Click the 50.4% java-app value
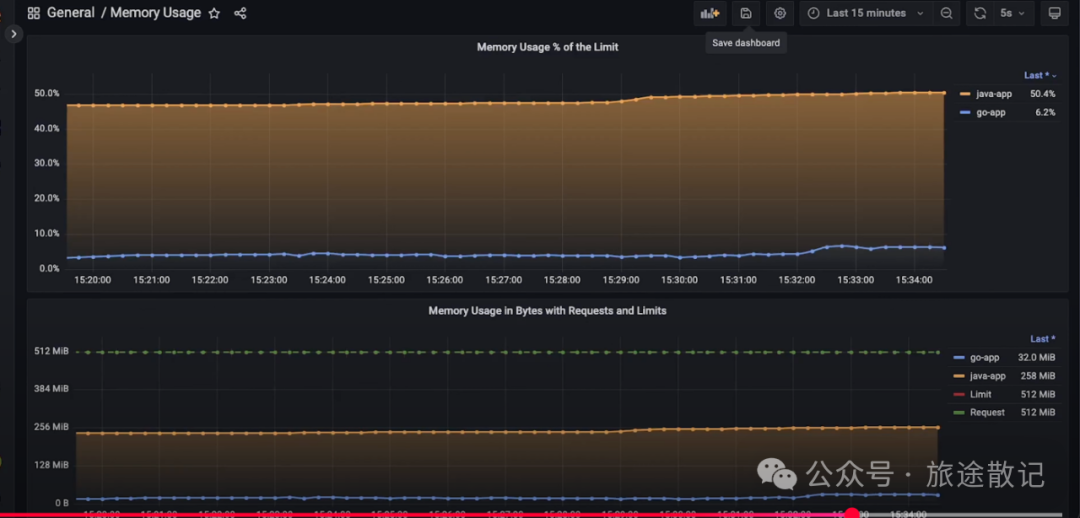This screenshot has height=518, width=1080. pos(1043,94)
